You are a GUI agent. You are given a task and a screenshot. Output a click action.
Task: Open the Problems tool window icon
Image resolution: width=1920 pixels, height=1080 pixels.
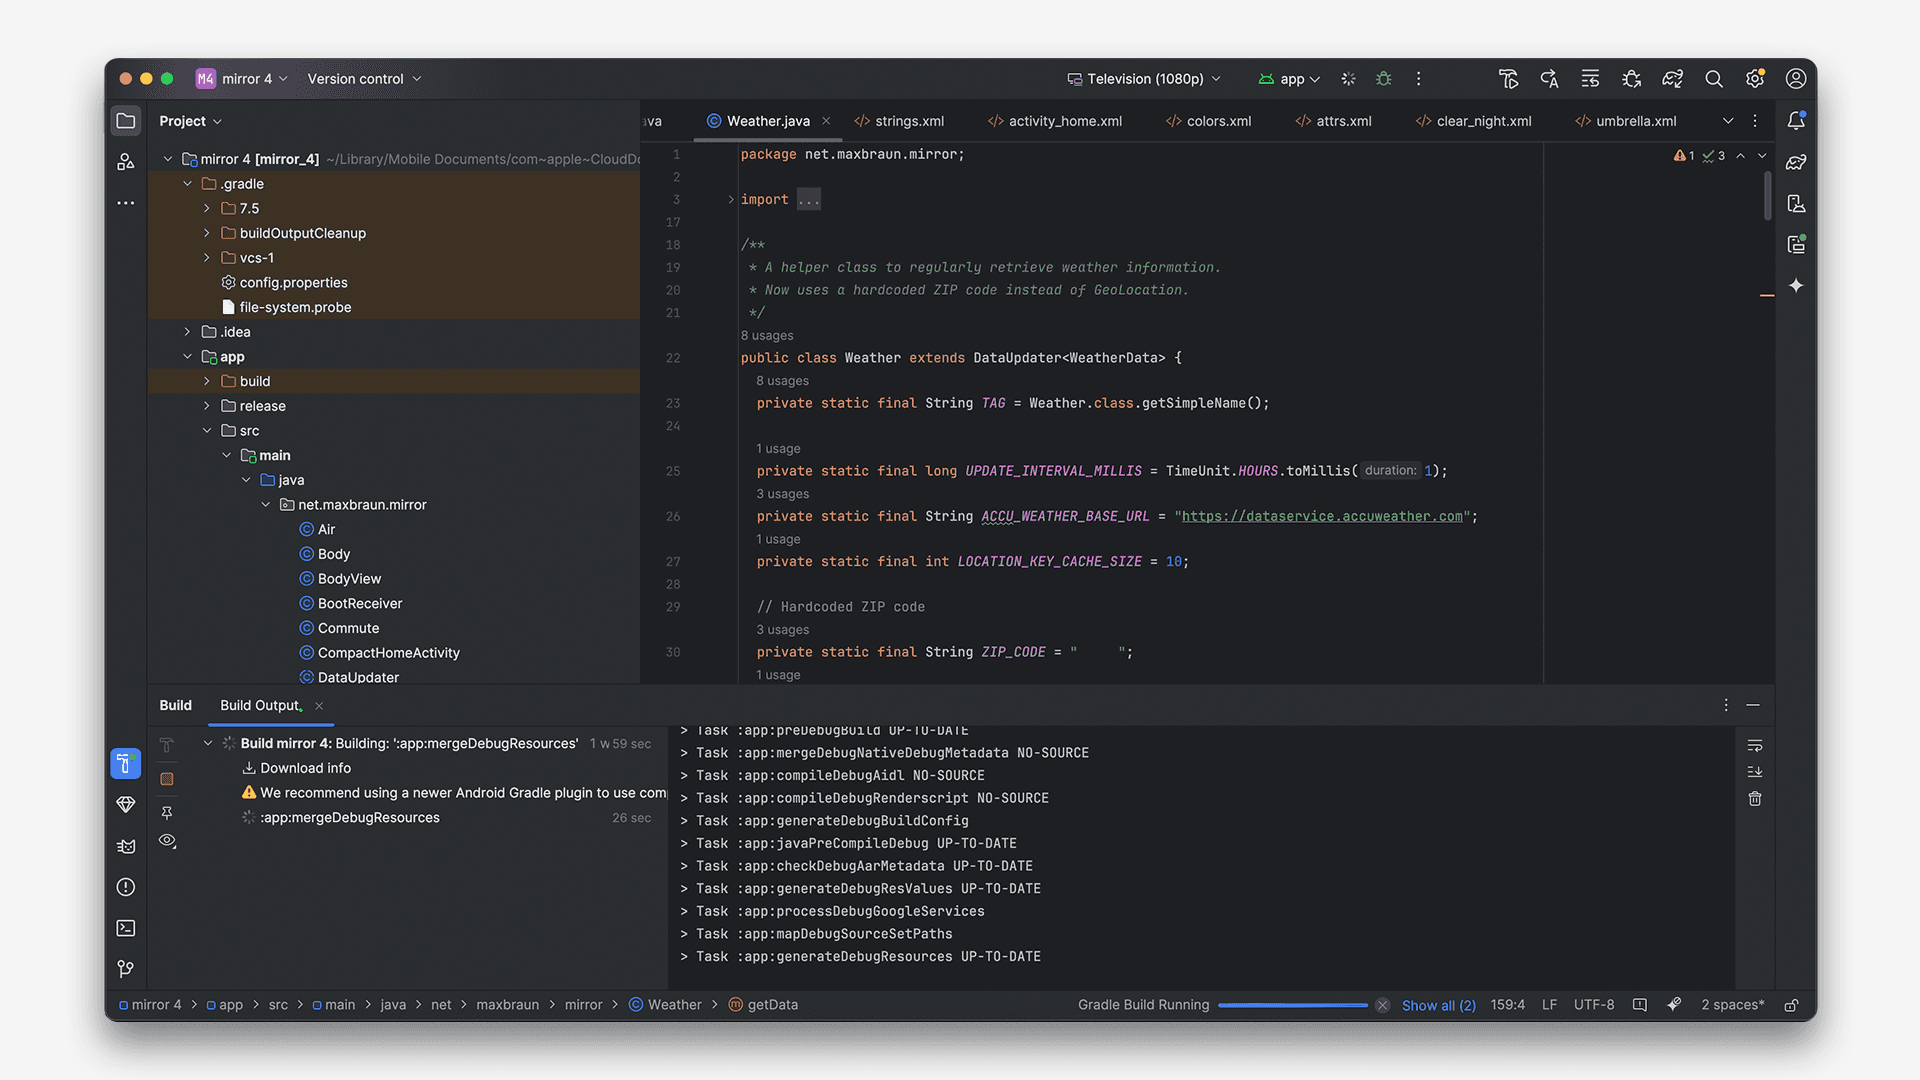point(126,887)
